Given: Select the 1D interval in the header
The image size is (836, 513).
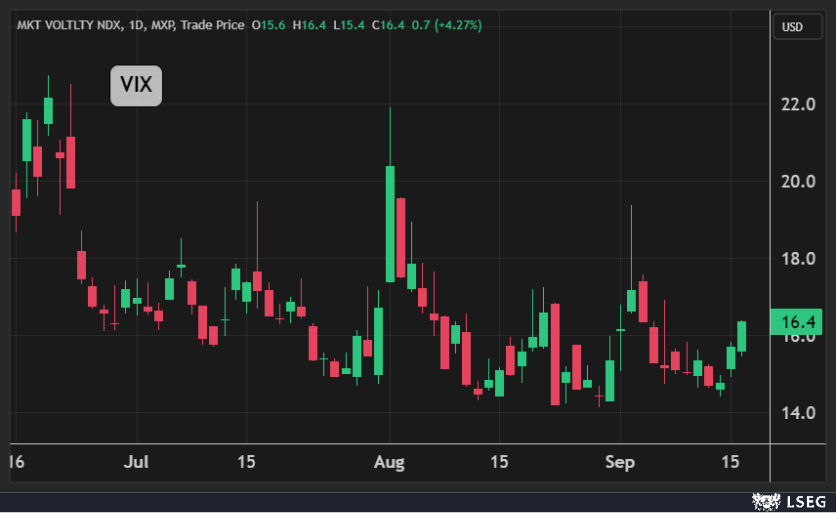Looking at the screenshot, I should pos(134,25).
